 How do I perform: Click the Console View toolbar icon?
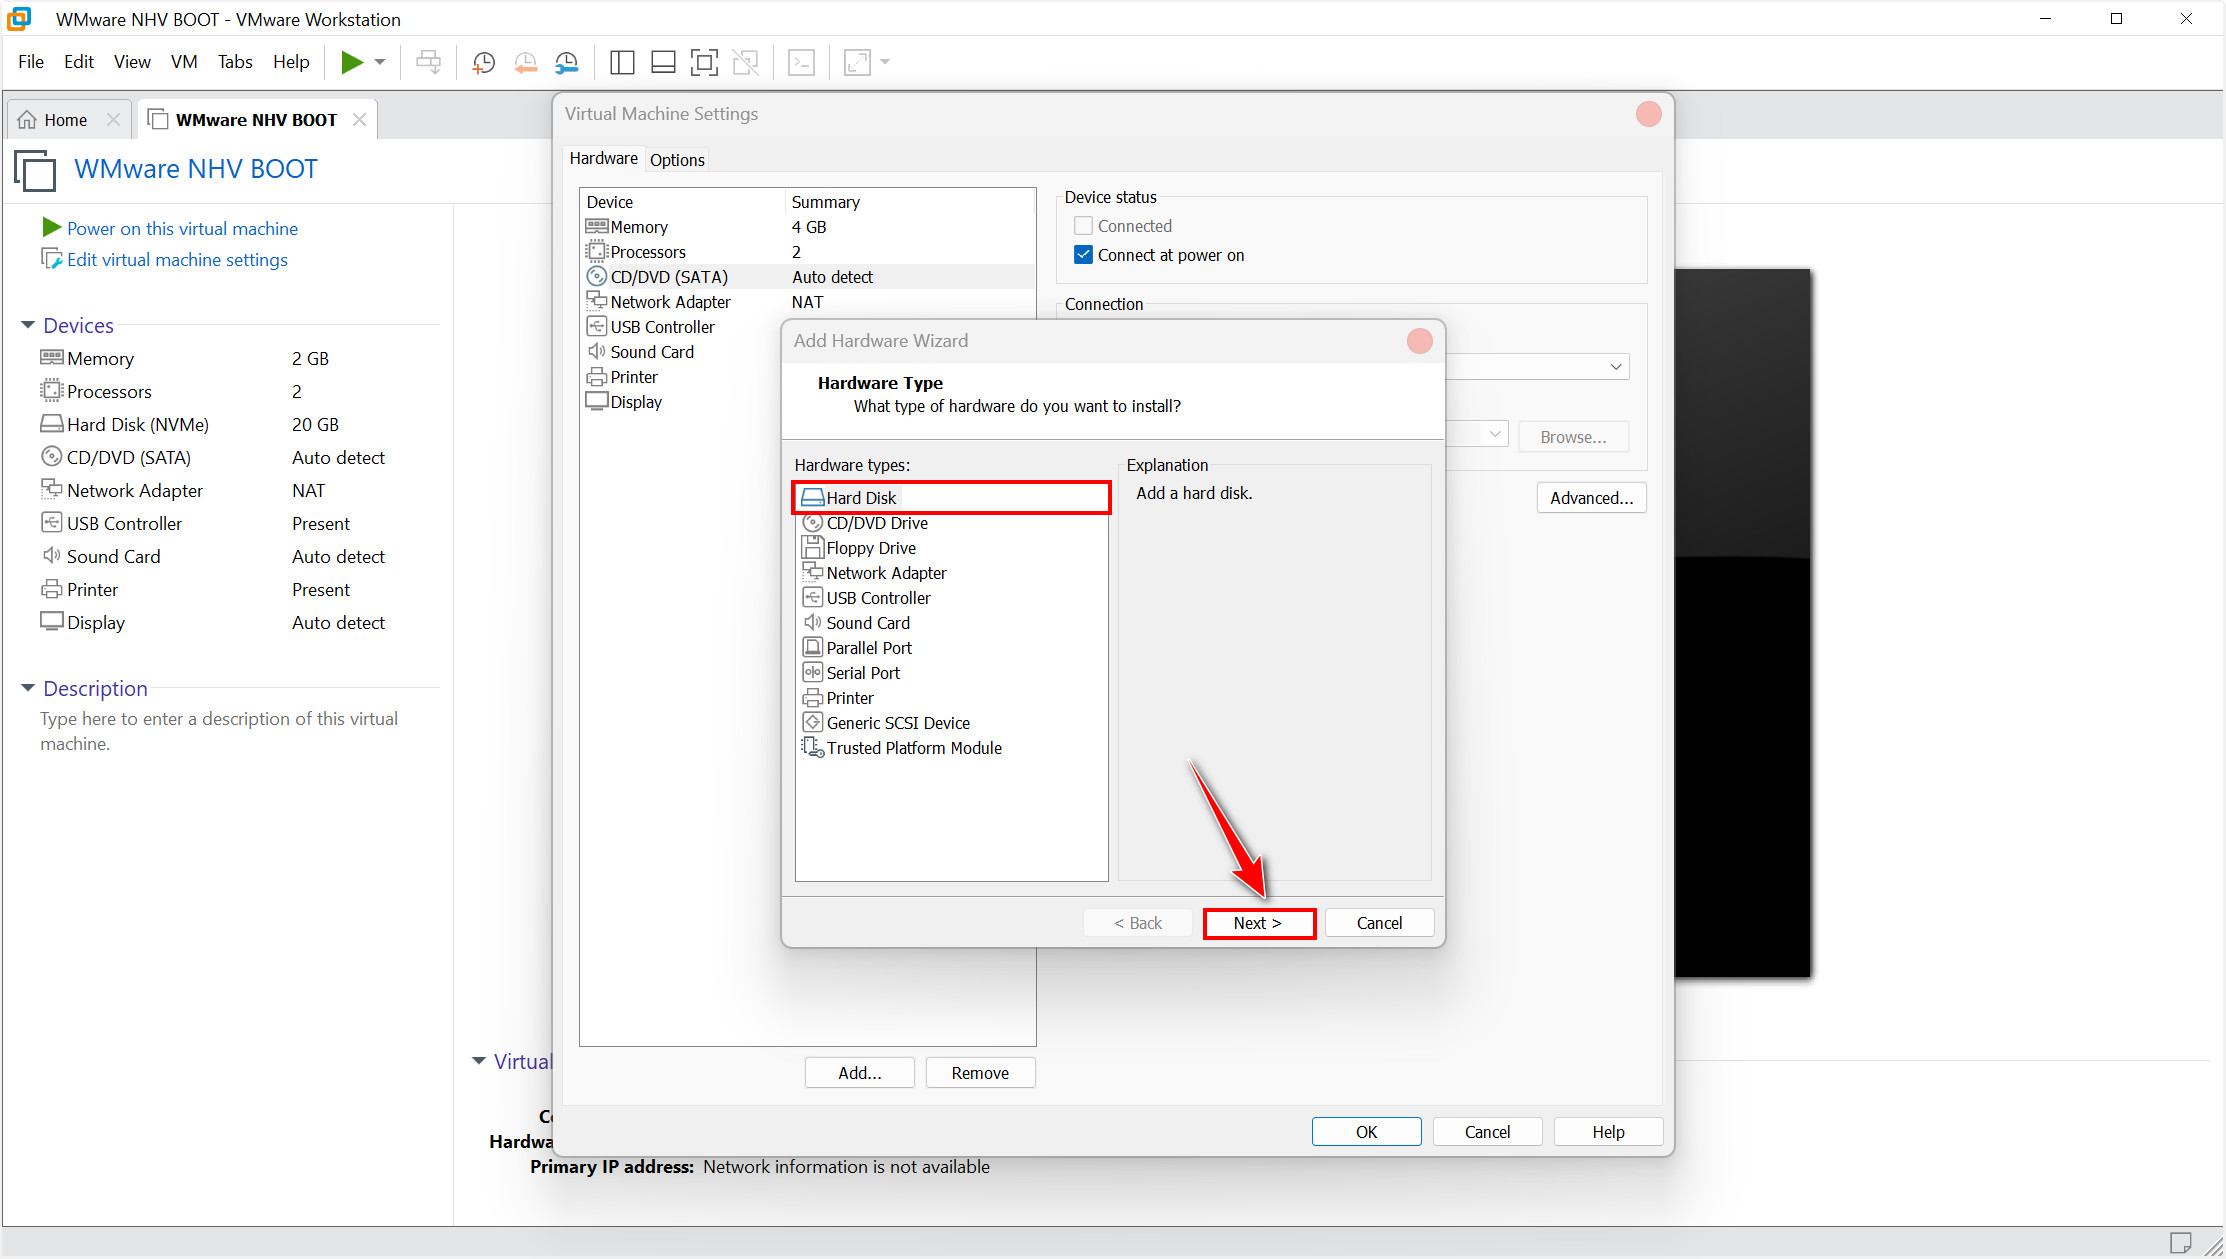[801, 63]
